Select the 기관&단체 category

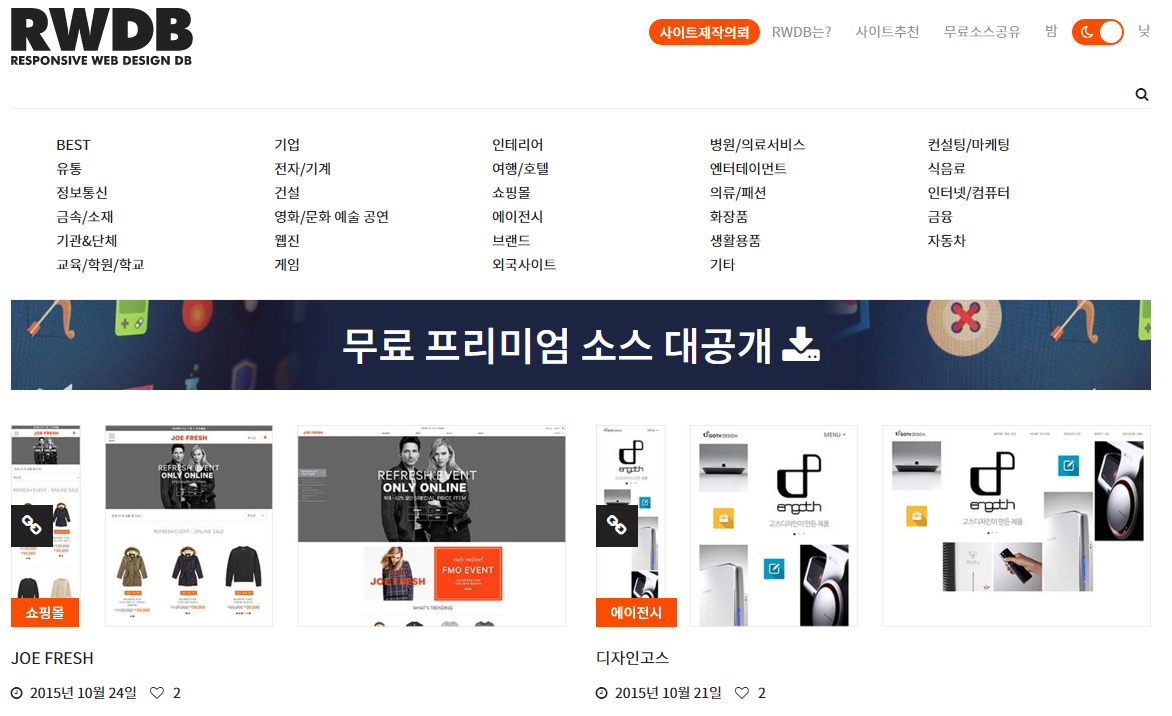(x=87, y=241)
